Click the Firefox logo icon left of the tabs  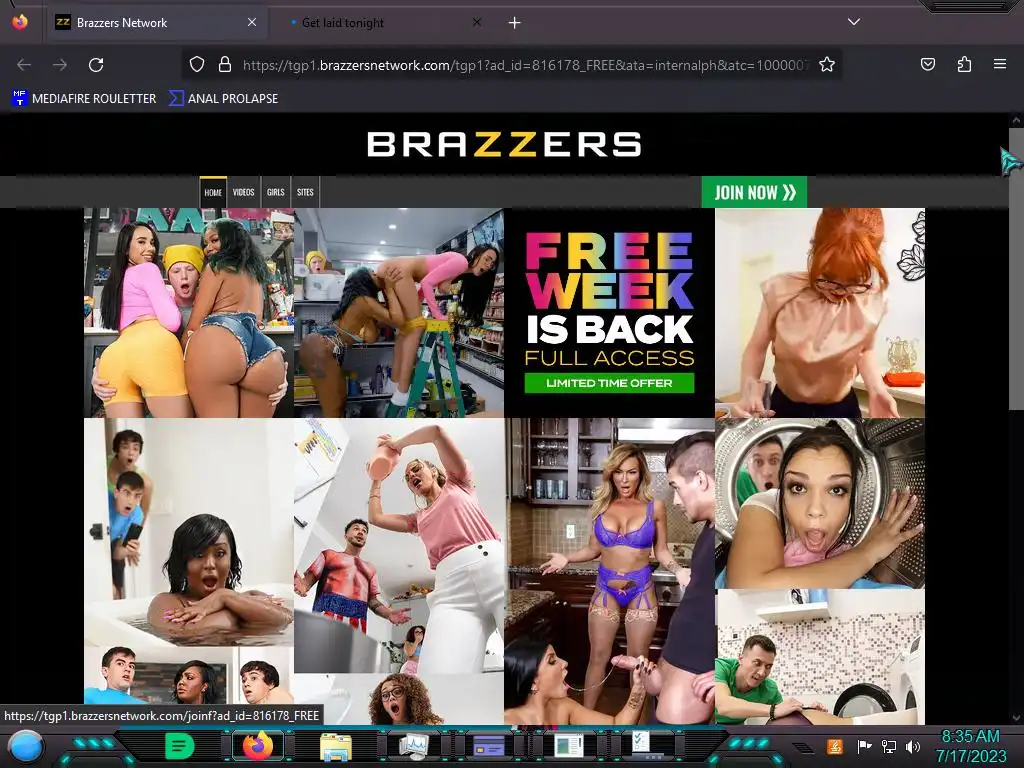(x=20, y=22)
